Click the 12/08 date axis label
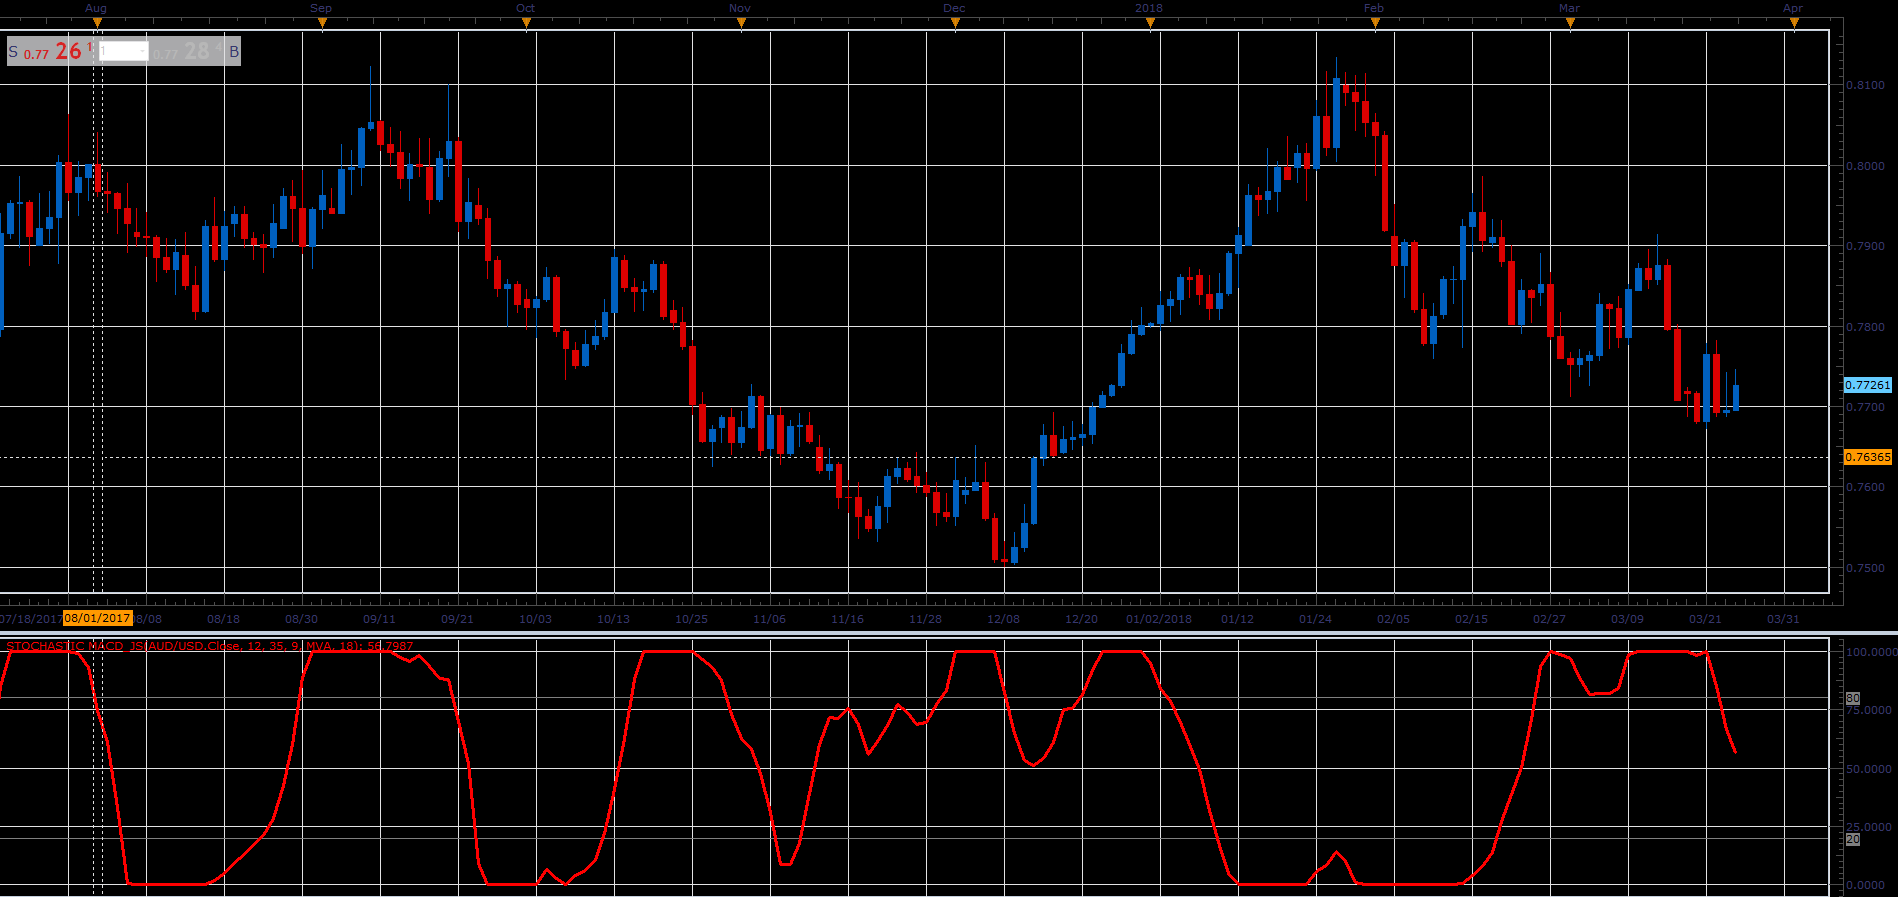This screenshot has width=1898, height=897. (x=1004, y=619)
